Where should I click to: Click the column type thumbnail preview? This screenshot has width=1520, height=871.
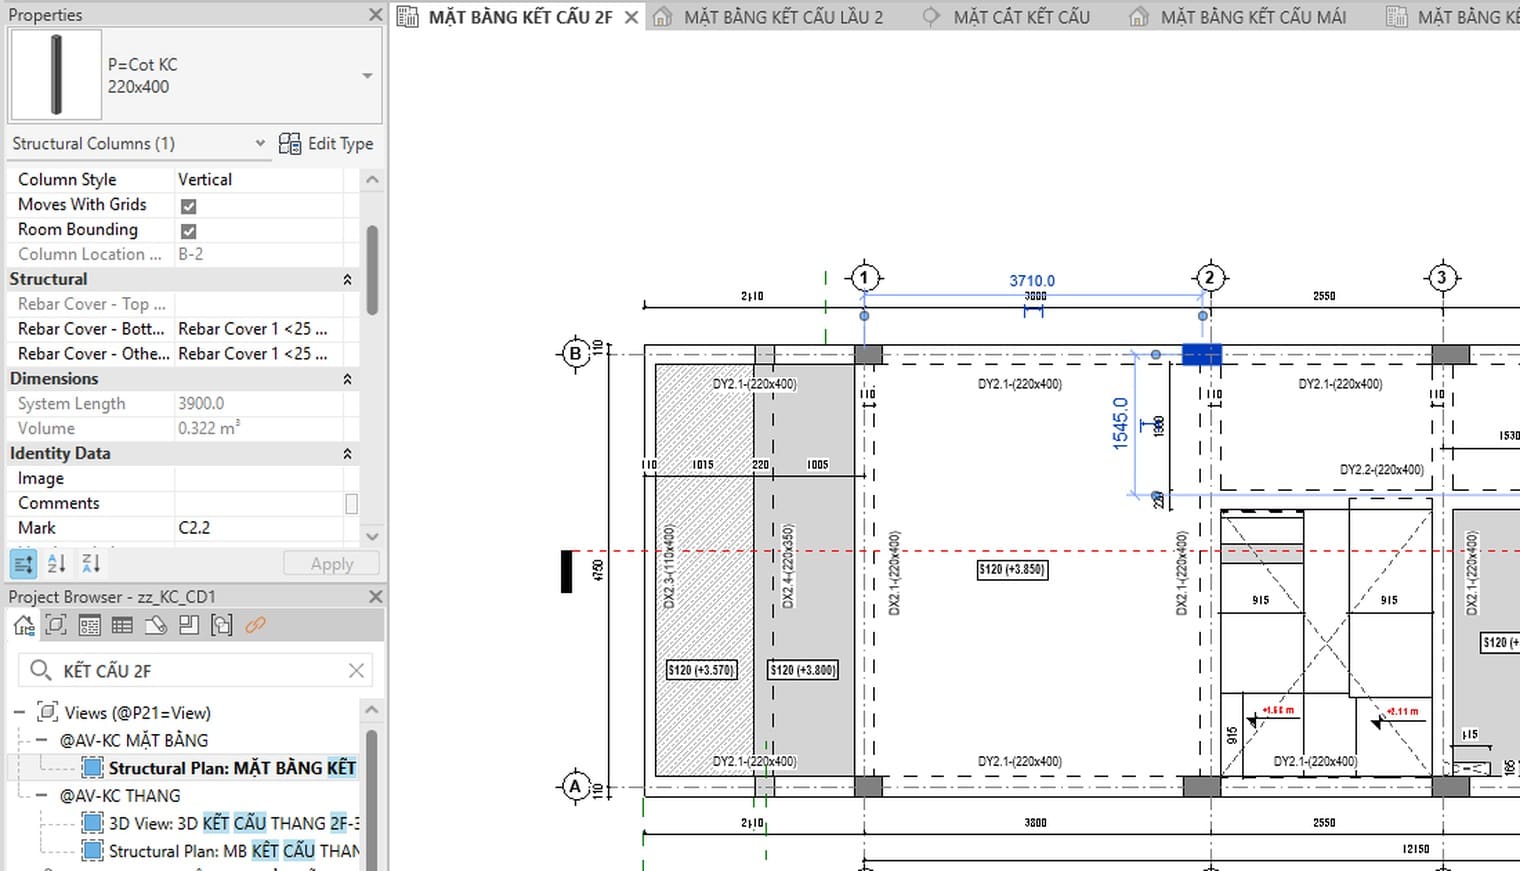56,75
